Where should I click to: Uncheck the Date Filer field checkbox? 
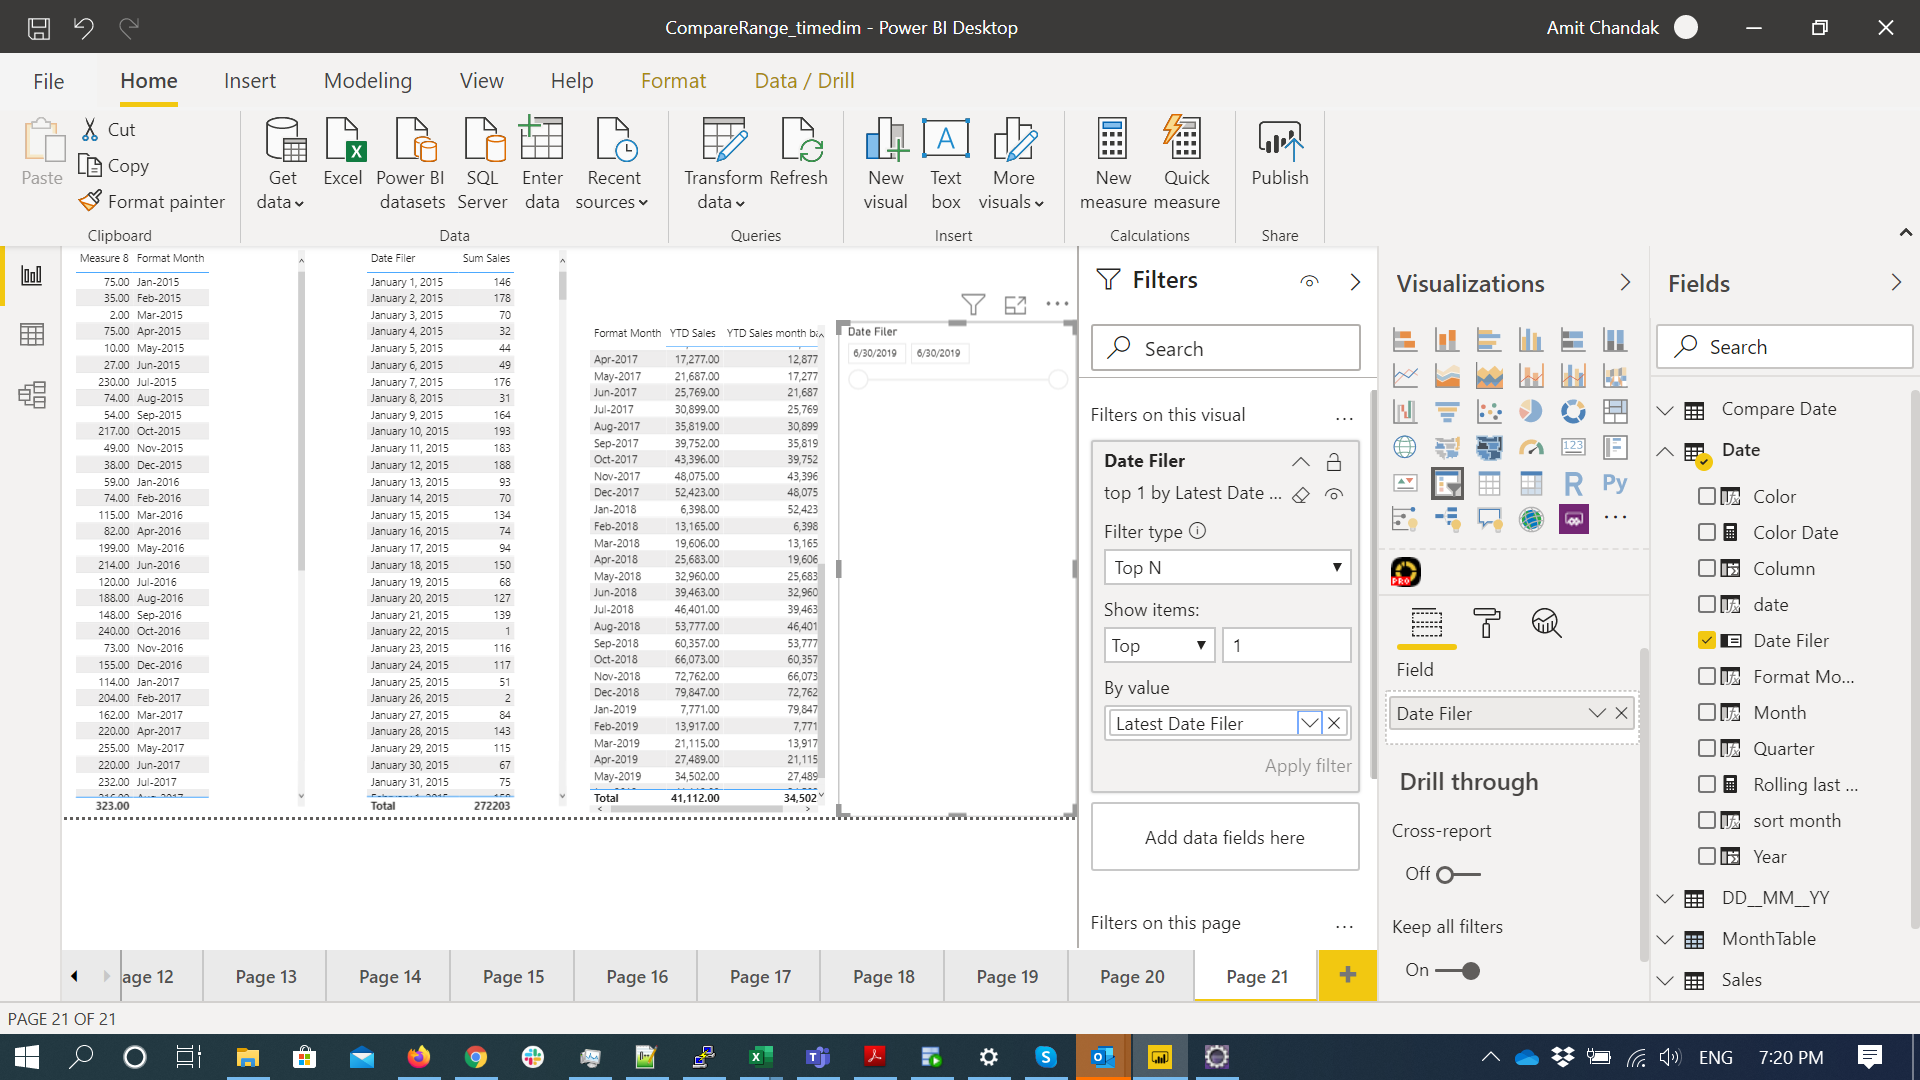[x=1707, y=640]
